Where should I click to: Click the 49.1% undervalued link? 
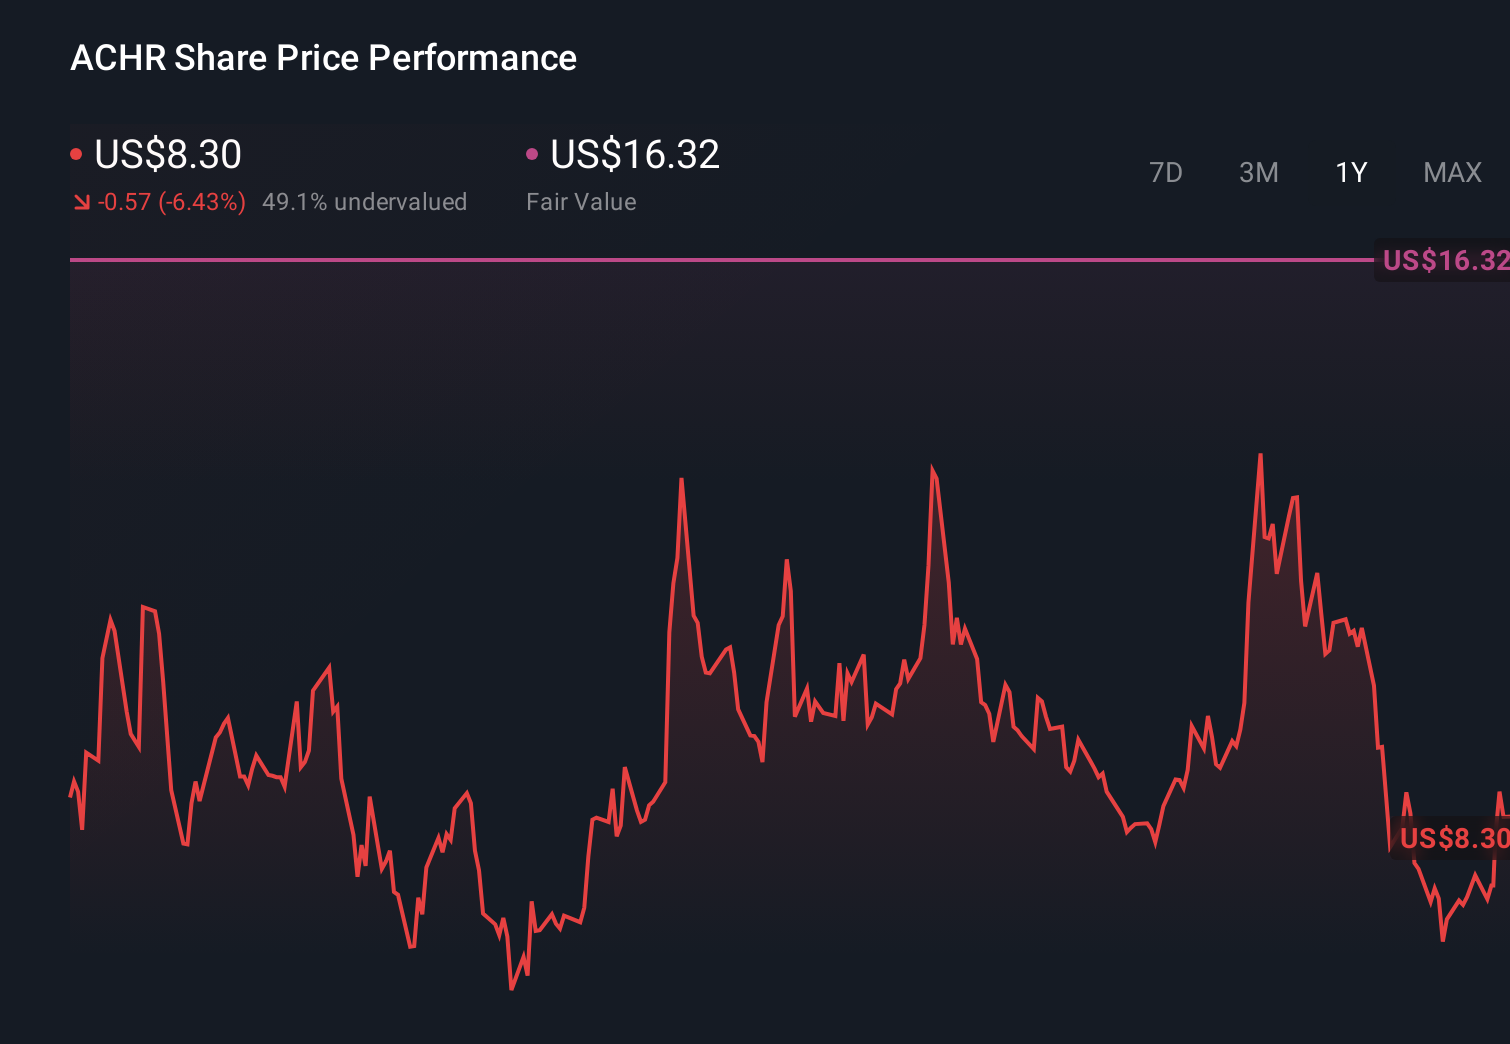[365, 201]
